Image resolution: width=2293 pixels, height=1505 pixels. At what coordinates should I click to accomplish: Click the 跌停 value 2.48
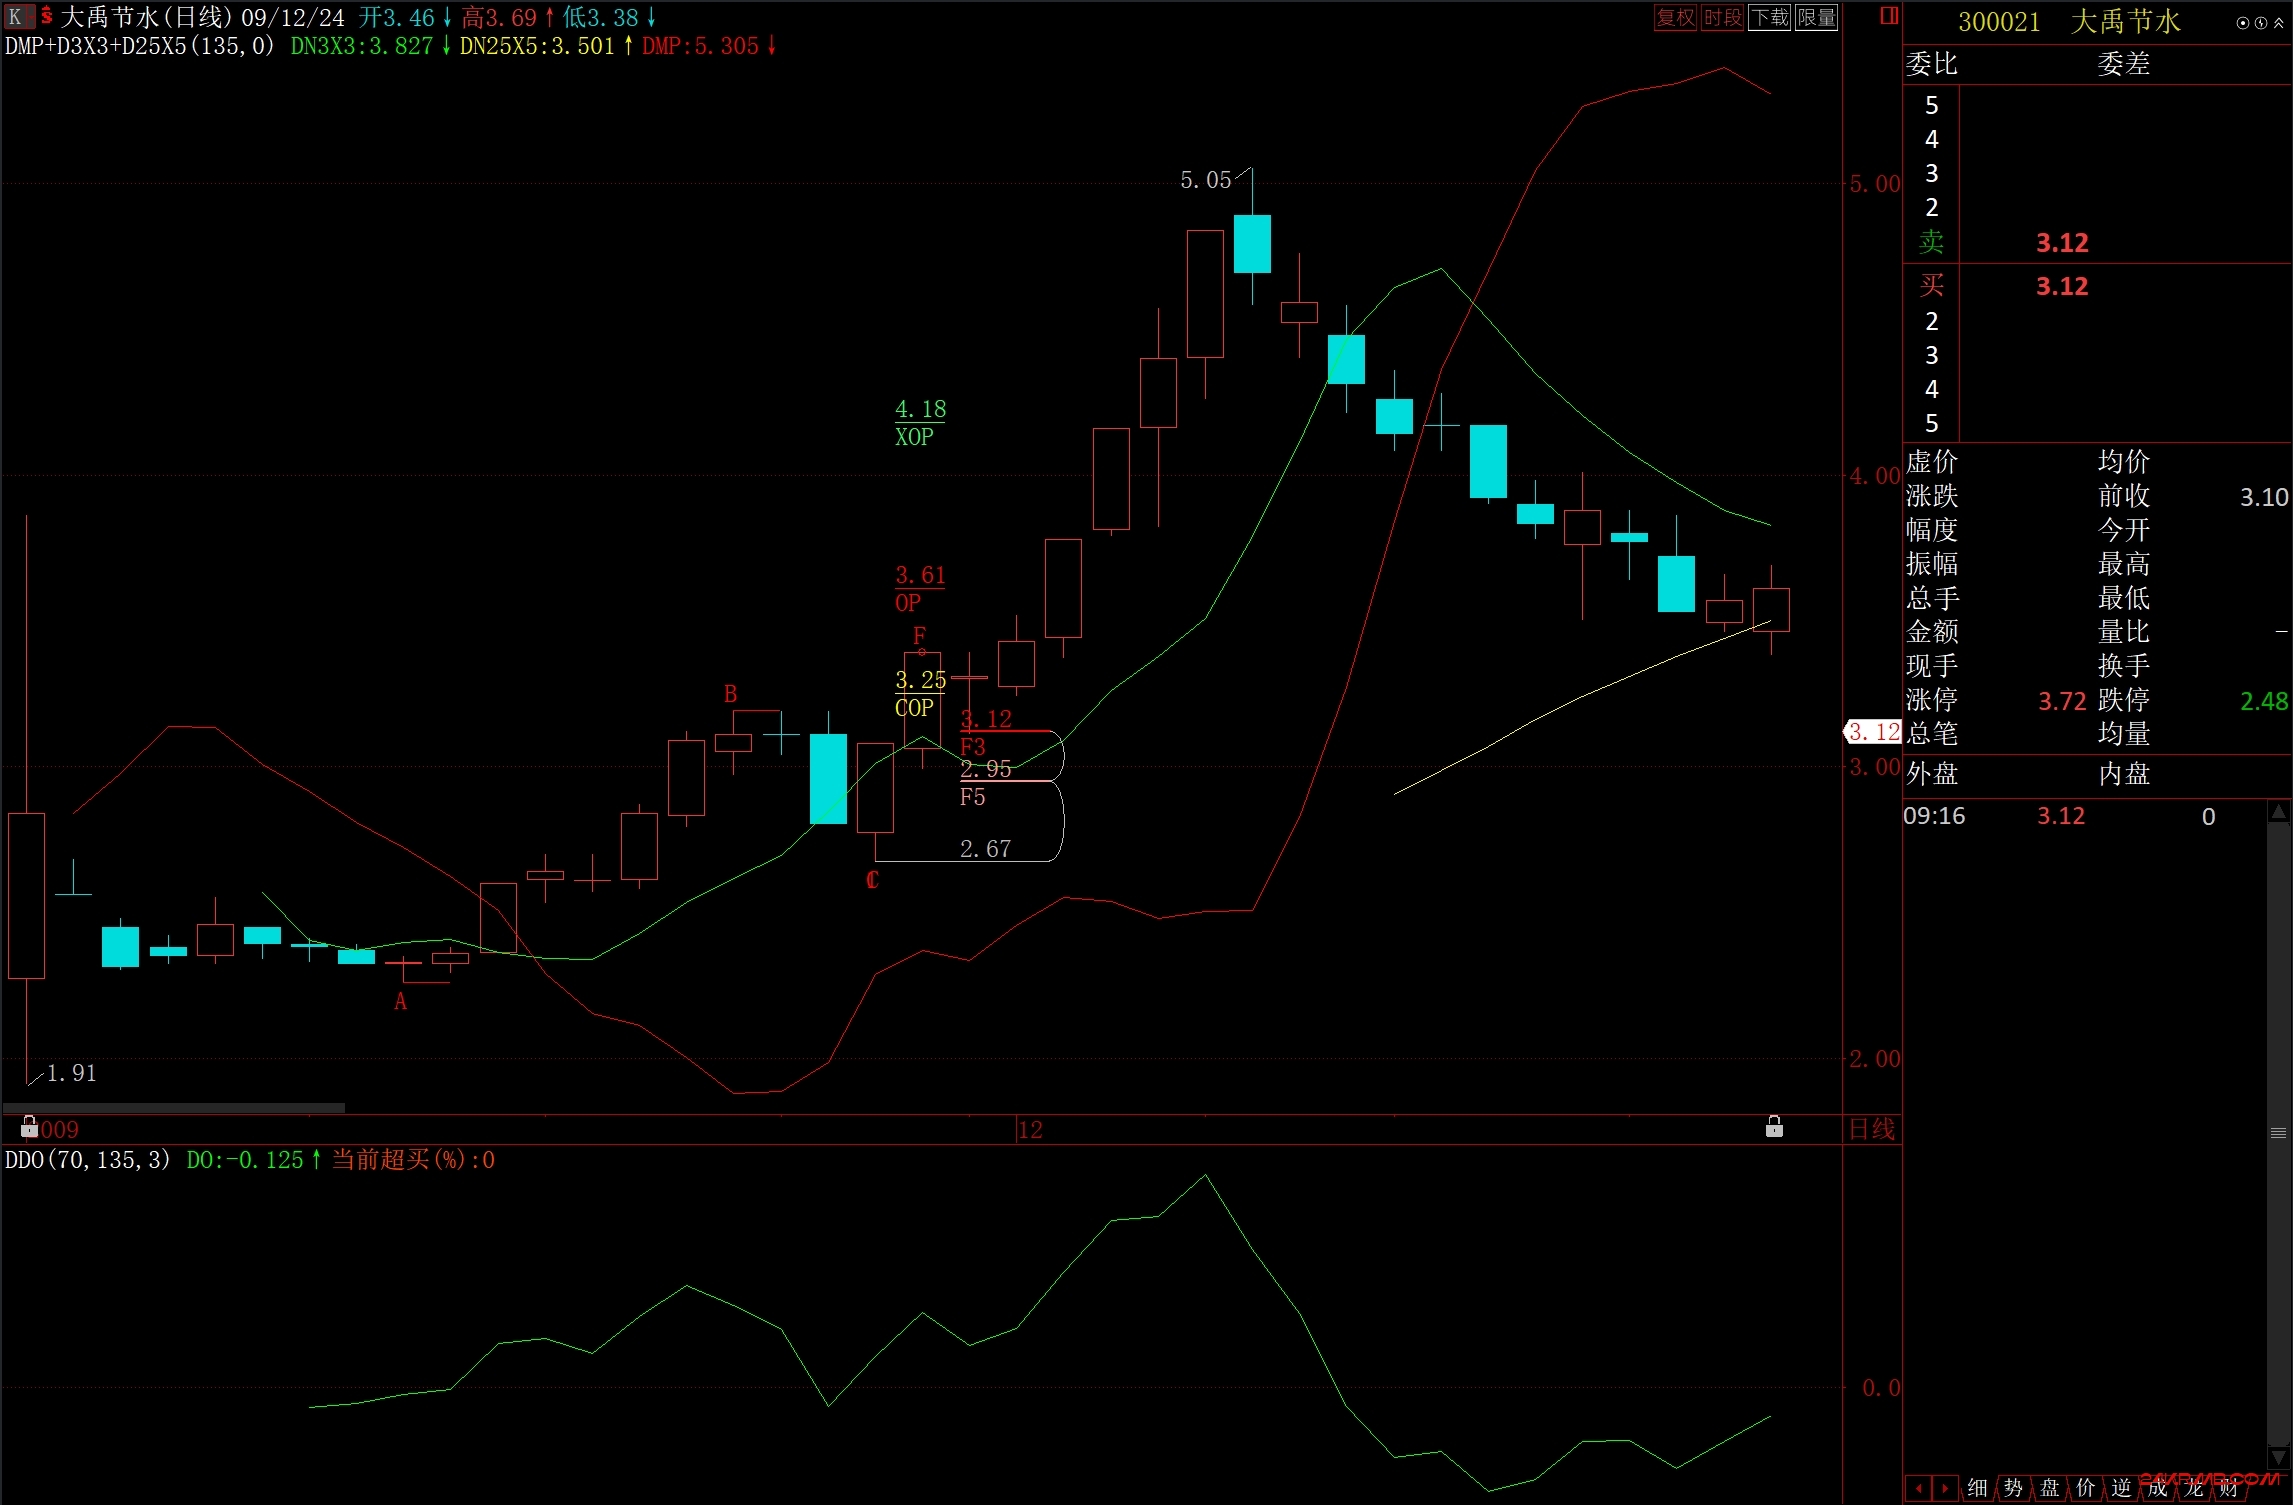point(2264,701)
